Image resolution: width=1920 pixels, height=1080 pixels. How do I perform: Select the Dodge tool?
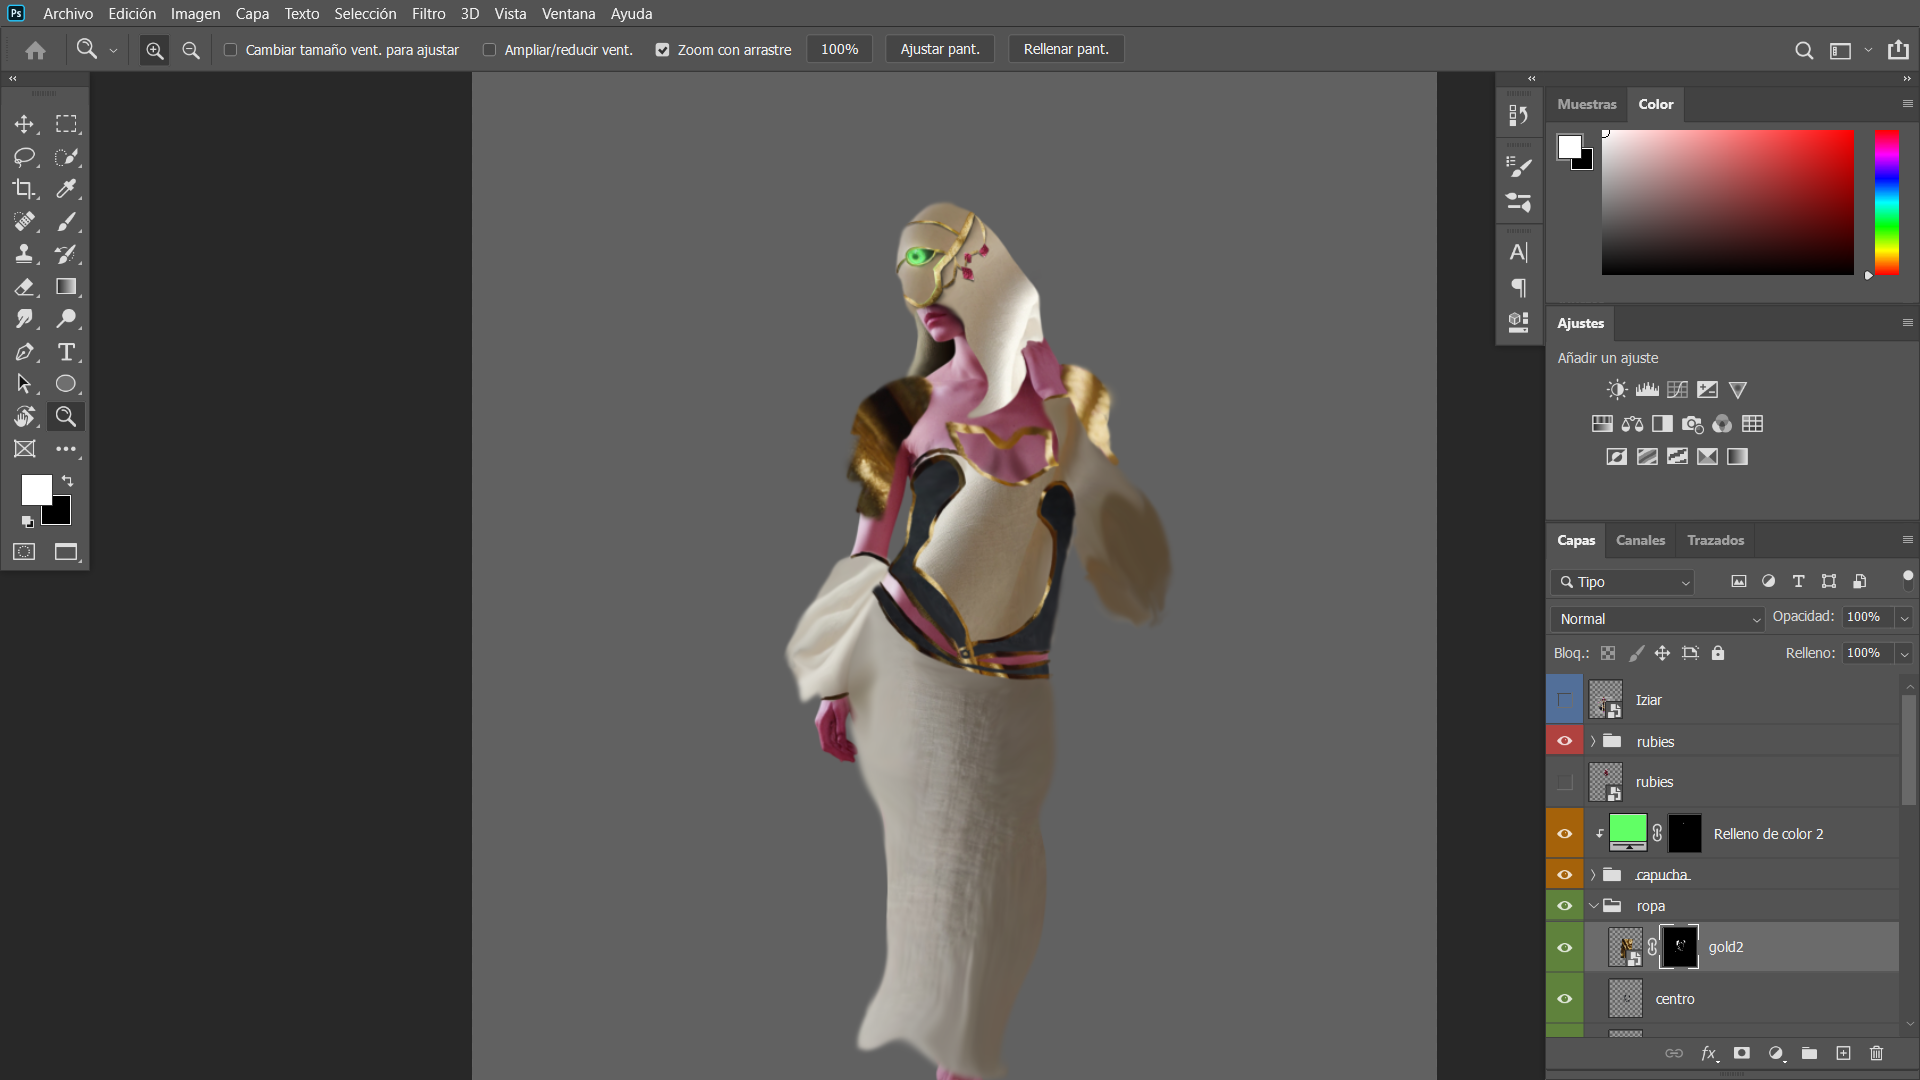tap(66, 319)
